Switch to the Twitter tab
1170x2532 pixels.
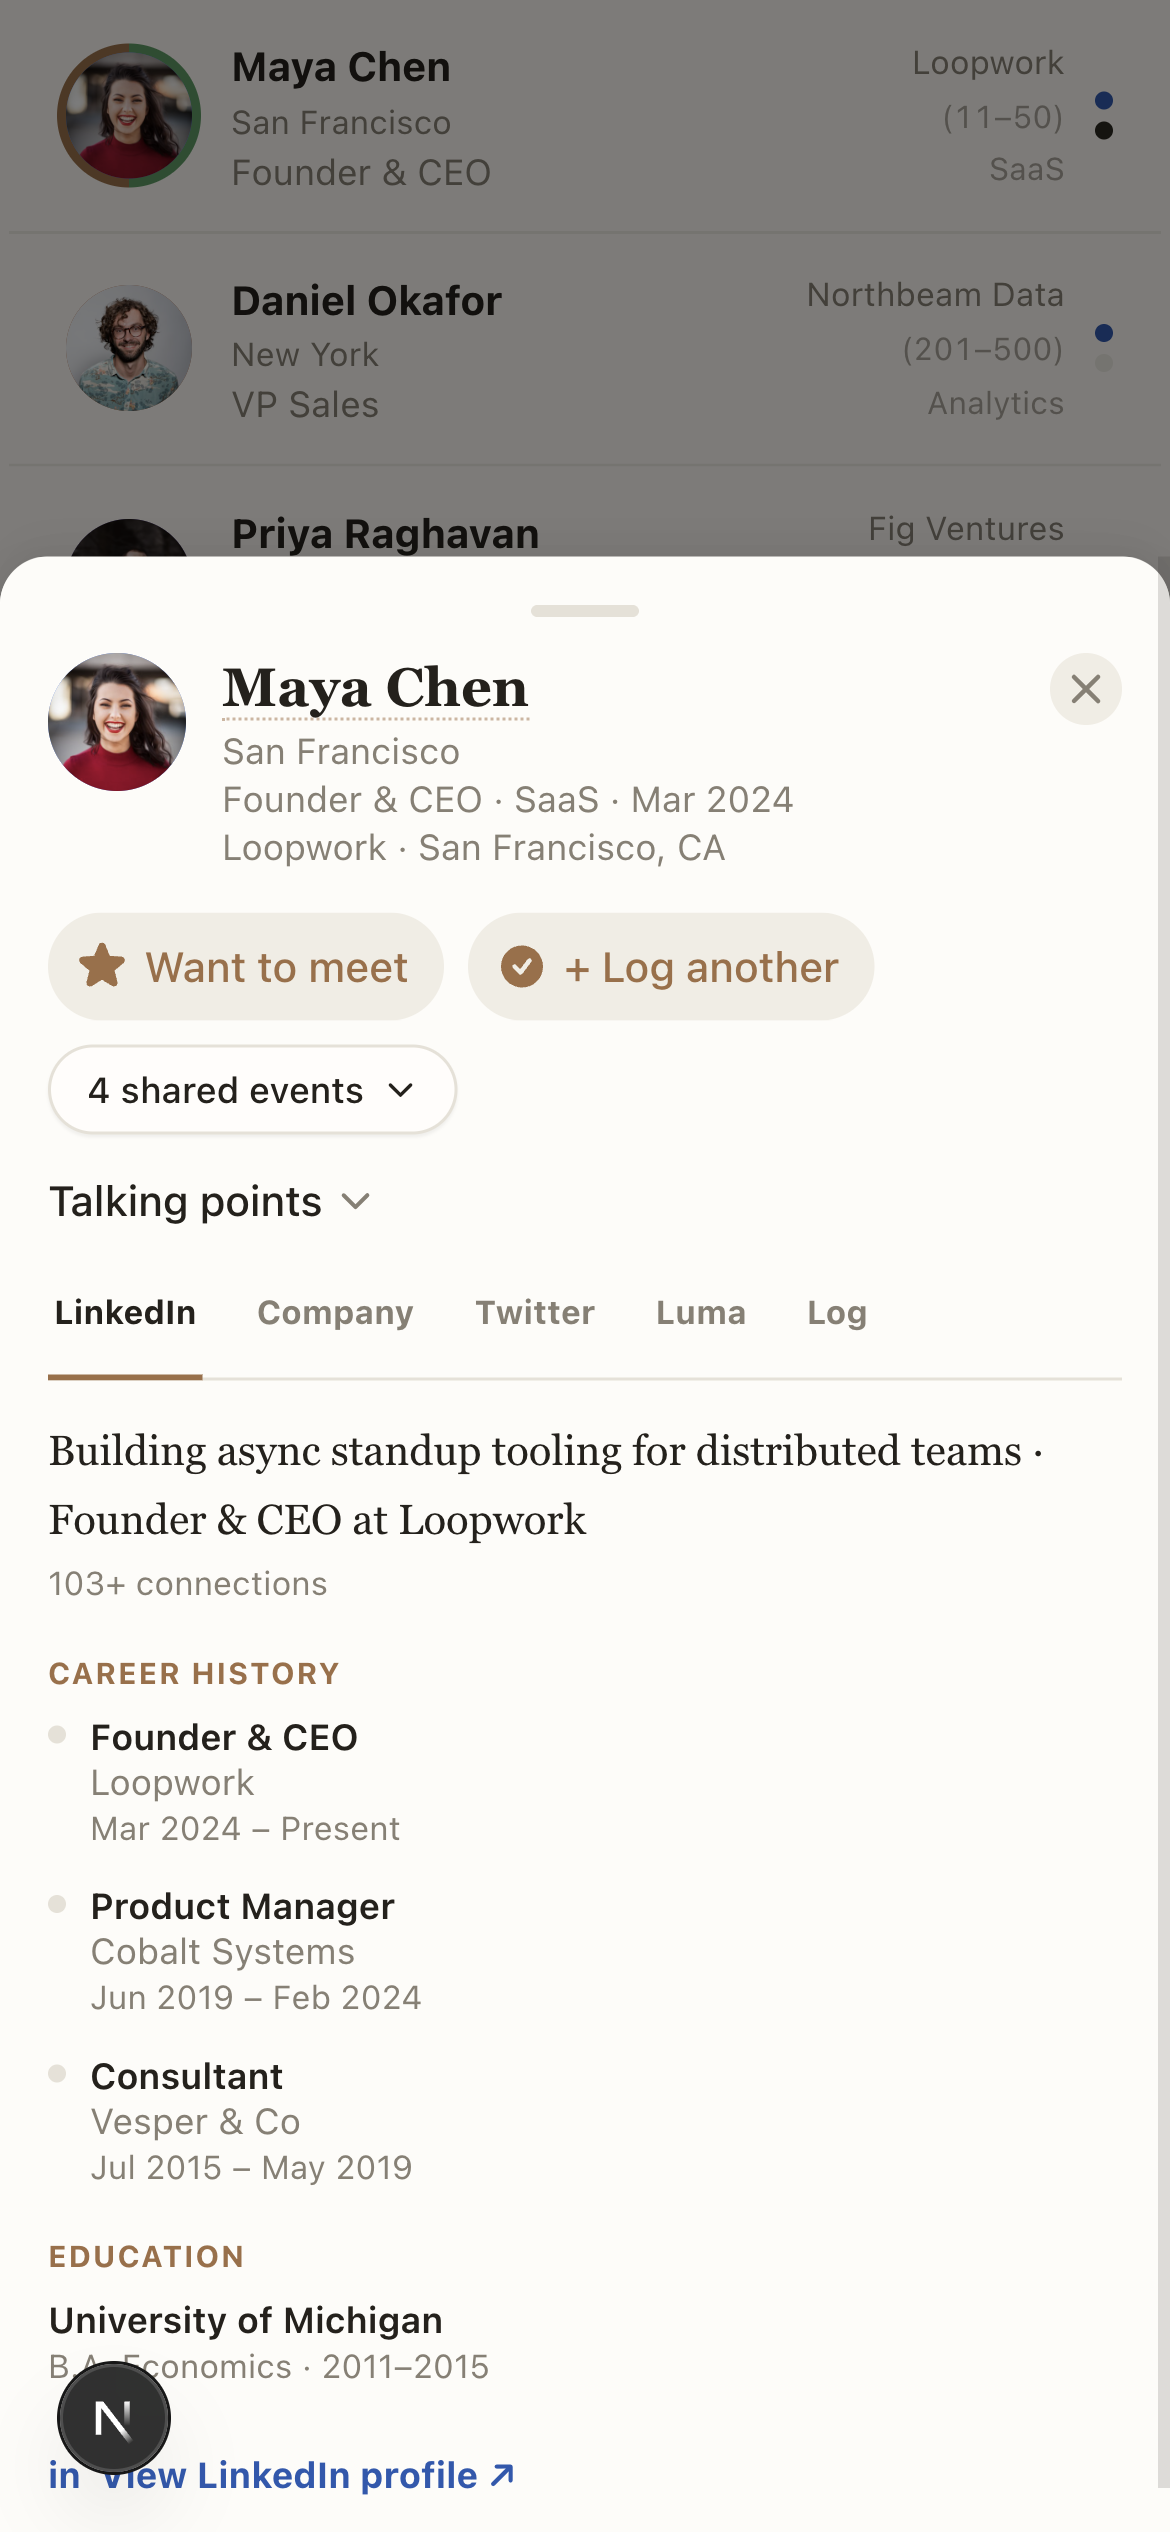[x=535, y=1313]
